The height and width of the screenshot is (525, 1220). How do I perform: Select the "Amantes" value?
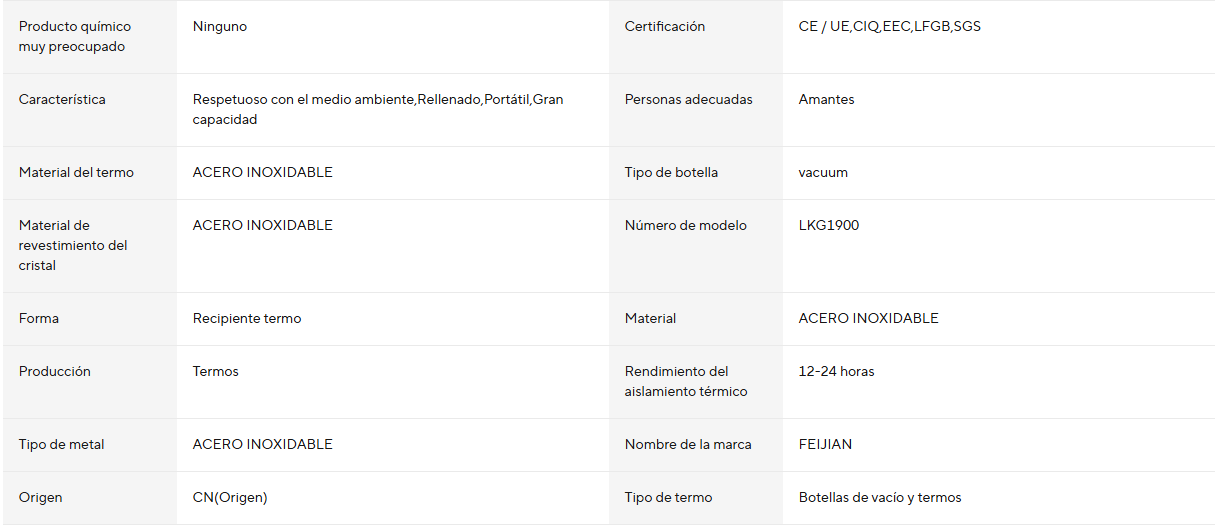pos(826,100)
